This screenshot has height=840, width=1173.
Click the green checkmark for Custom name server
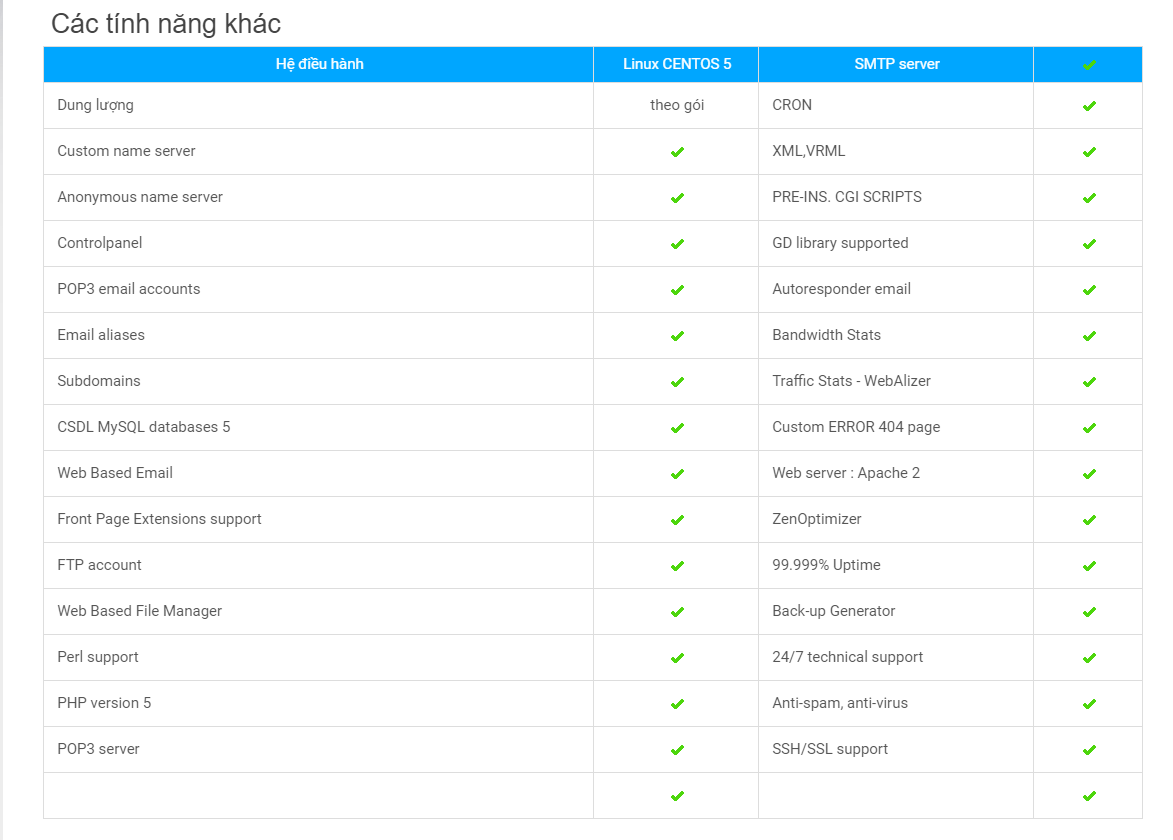tap(677, 152)
